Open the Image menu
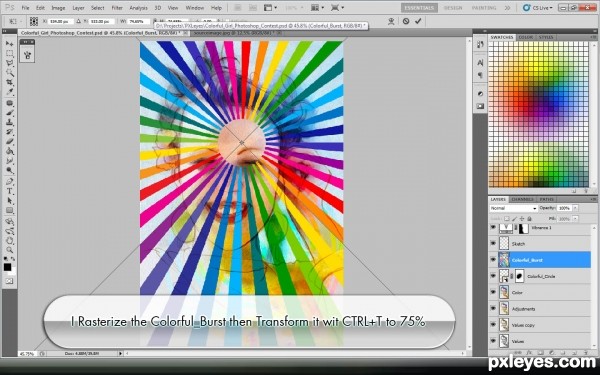 tap(58, 8)
